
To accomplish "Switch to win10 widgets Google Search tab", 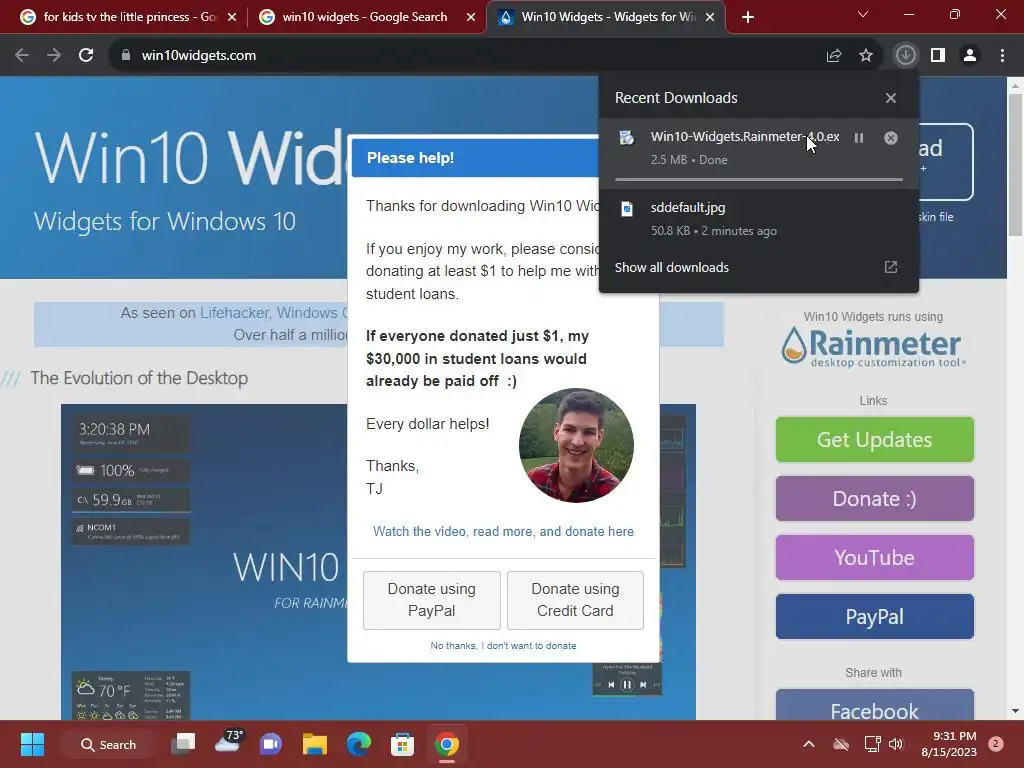I will click(x=366, y=17).
